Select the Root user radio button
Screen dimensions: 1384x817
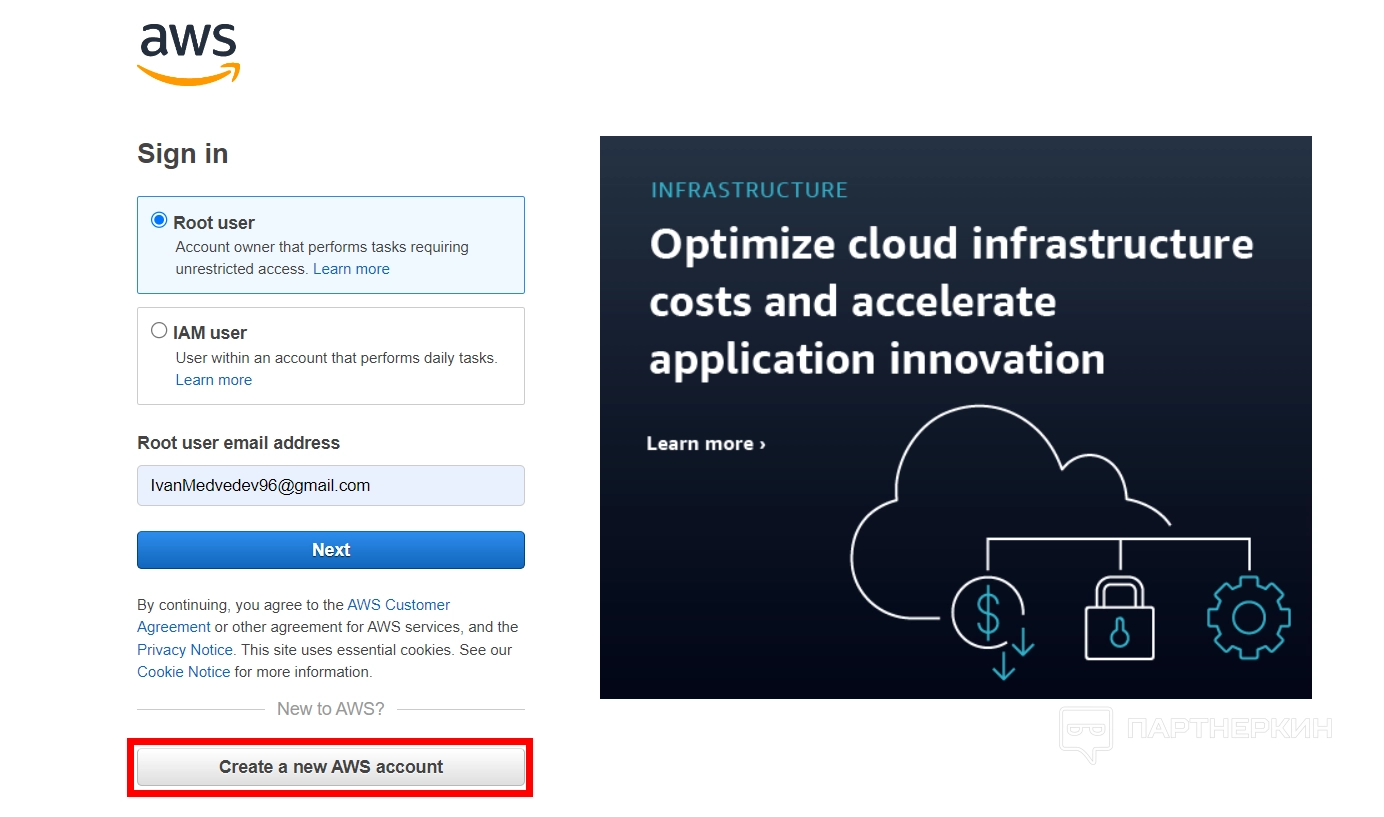click(x=159, y=220)
